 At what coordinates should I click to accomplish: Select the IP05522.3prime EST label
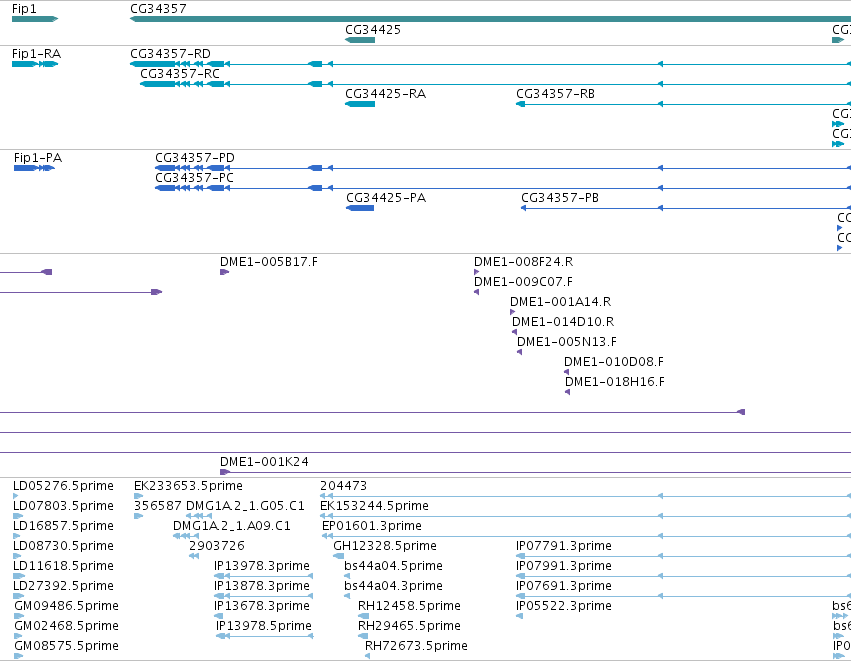point(564,606)
